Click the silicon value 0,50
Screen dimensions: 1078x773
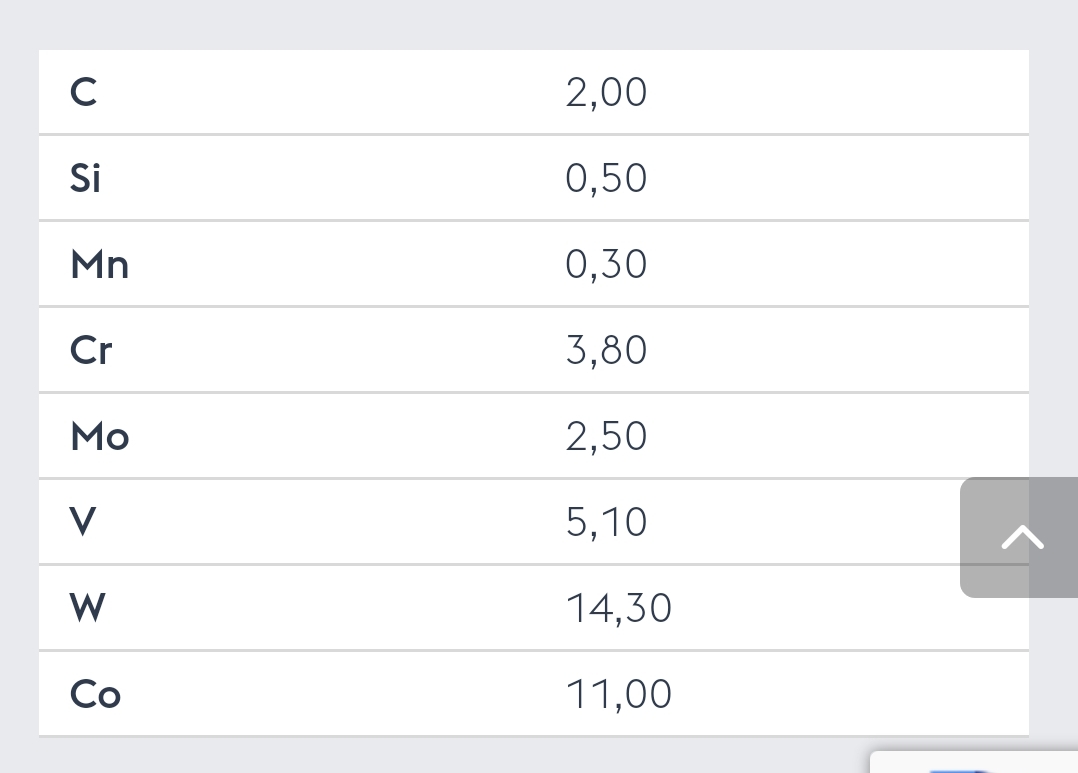tap(606, 178)
